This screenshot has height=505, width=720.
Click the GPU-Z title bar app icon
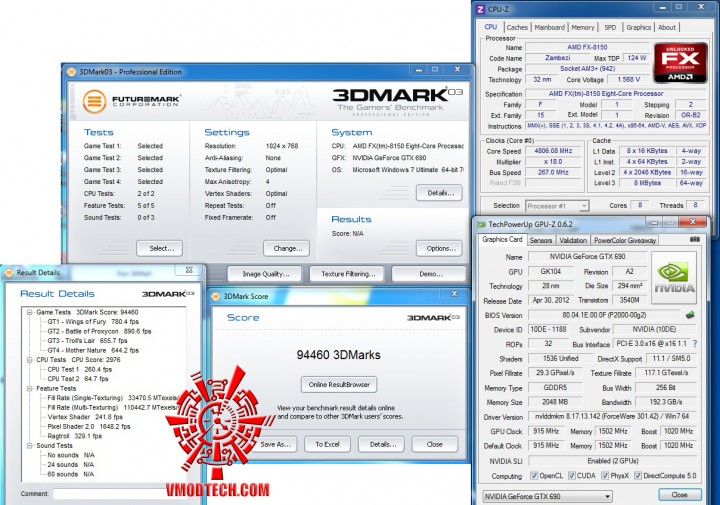pyautogui.click(x=481, y=224)
